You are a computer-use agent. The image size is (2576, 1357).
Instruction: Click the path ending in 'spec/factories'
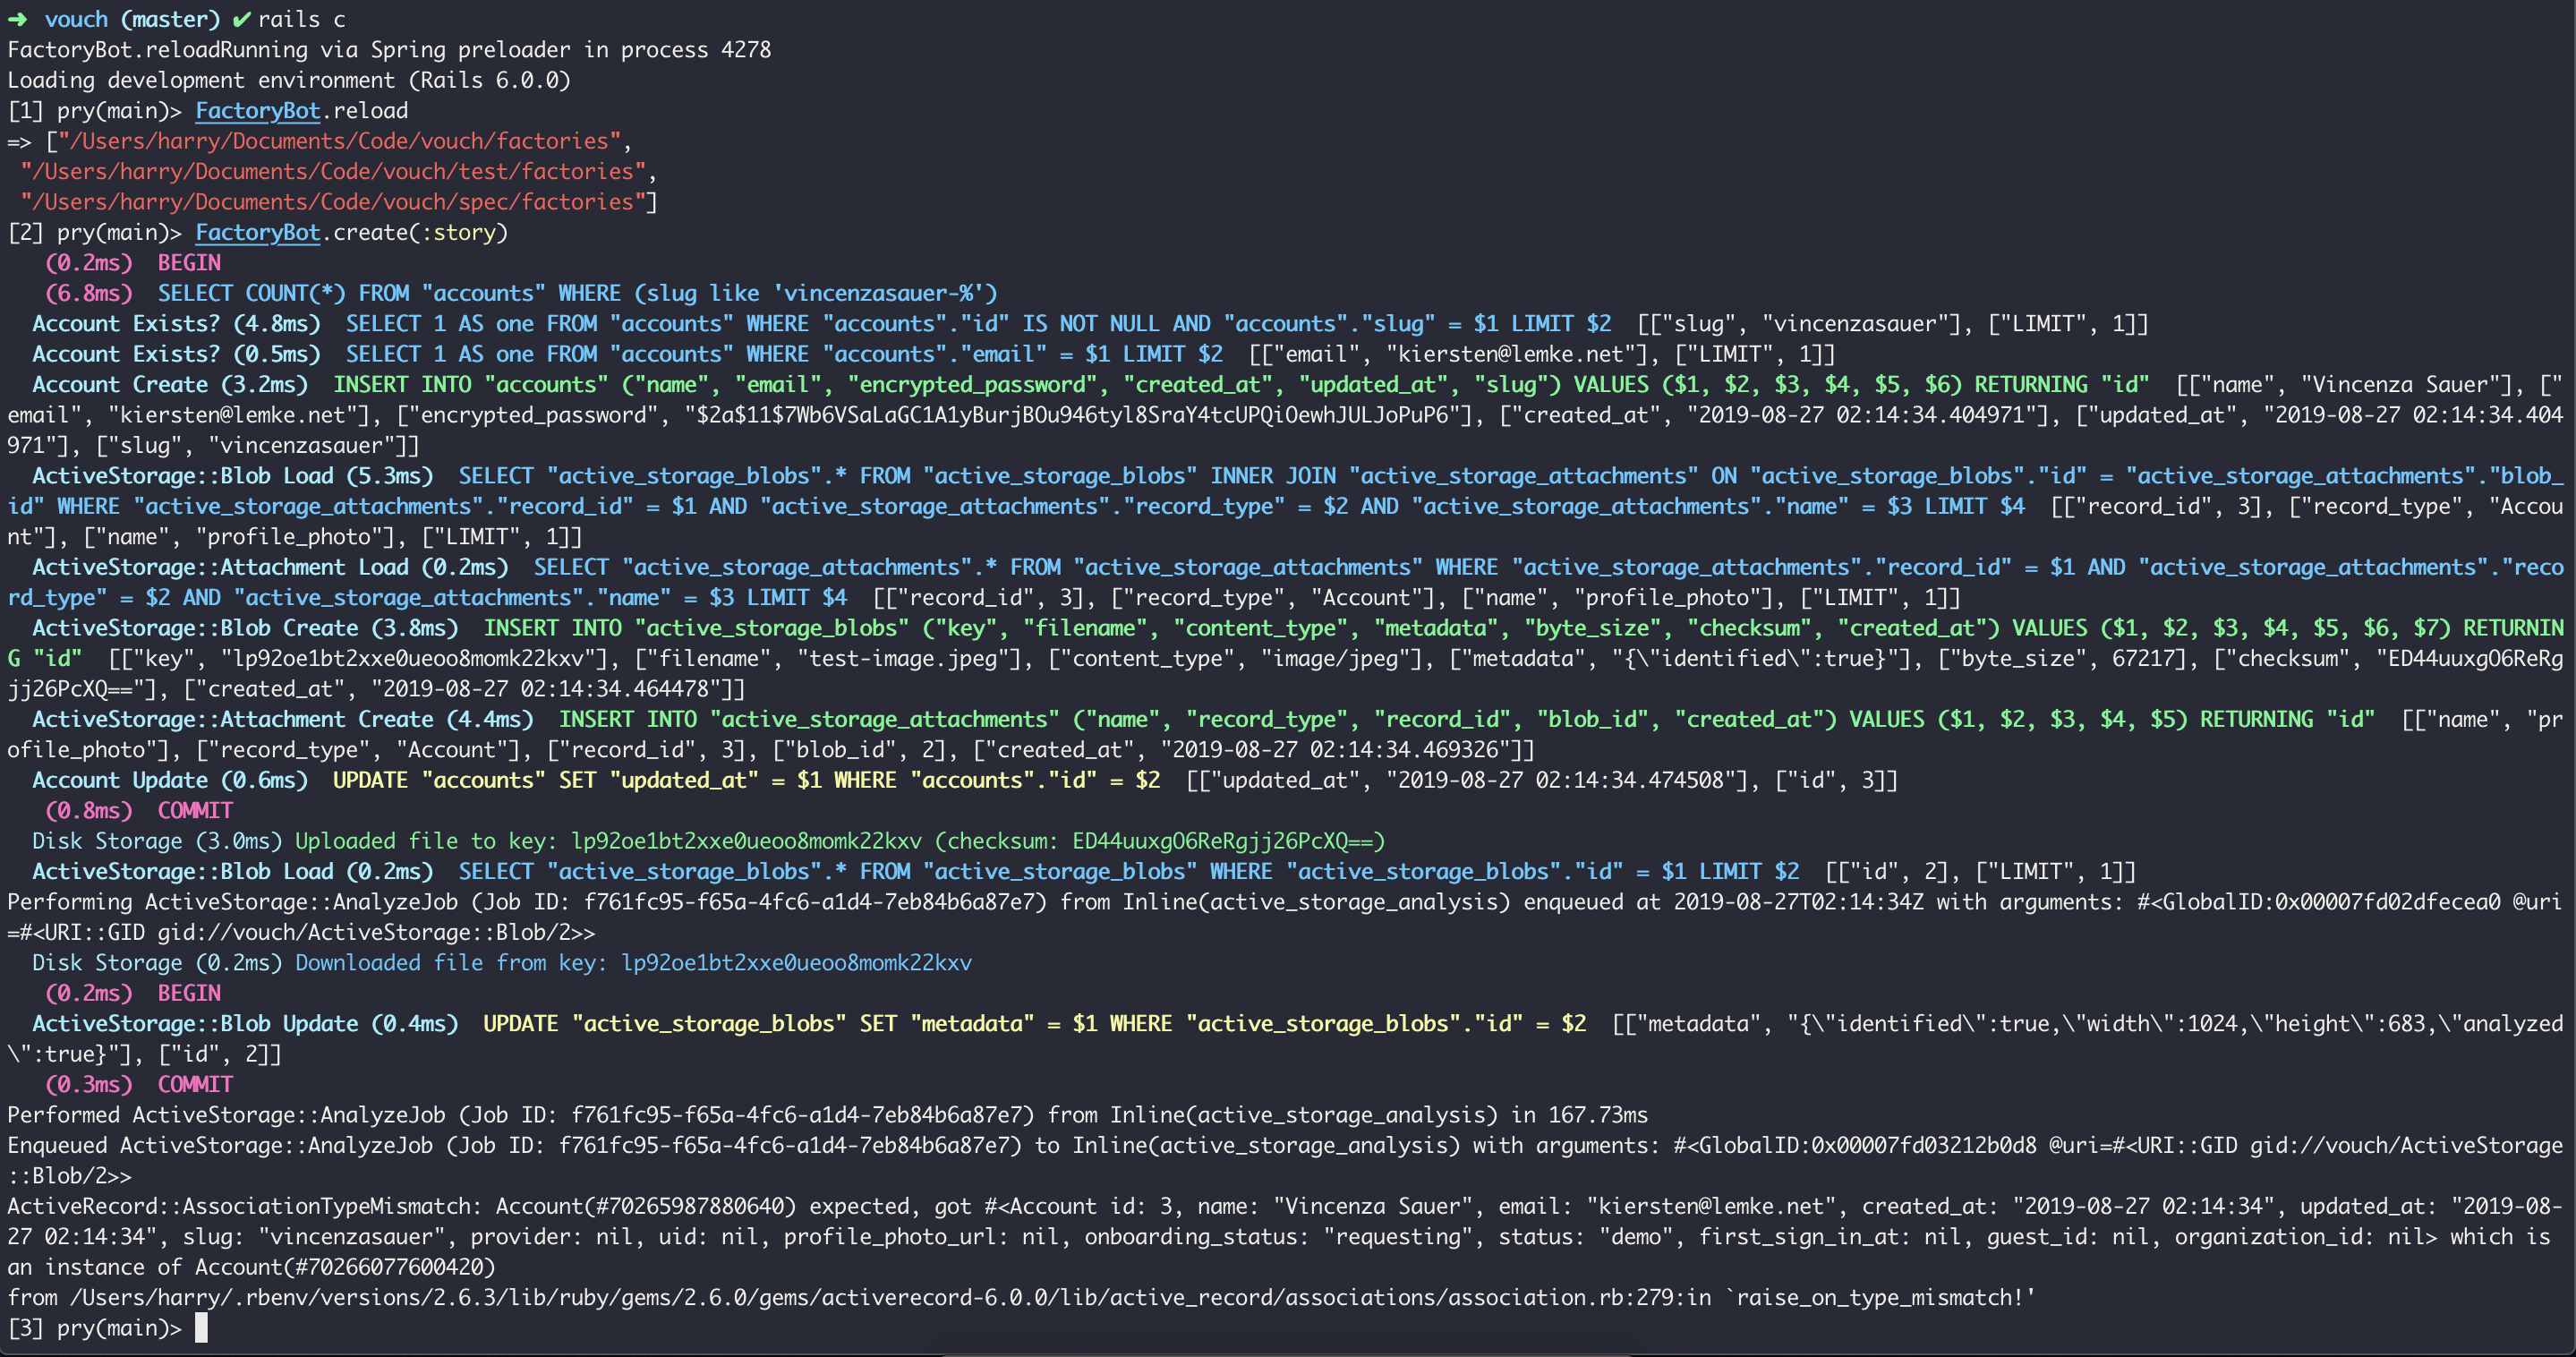(334, 202)
